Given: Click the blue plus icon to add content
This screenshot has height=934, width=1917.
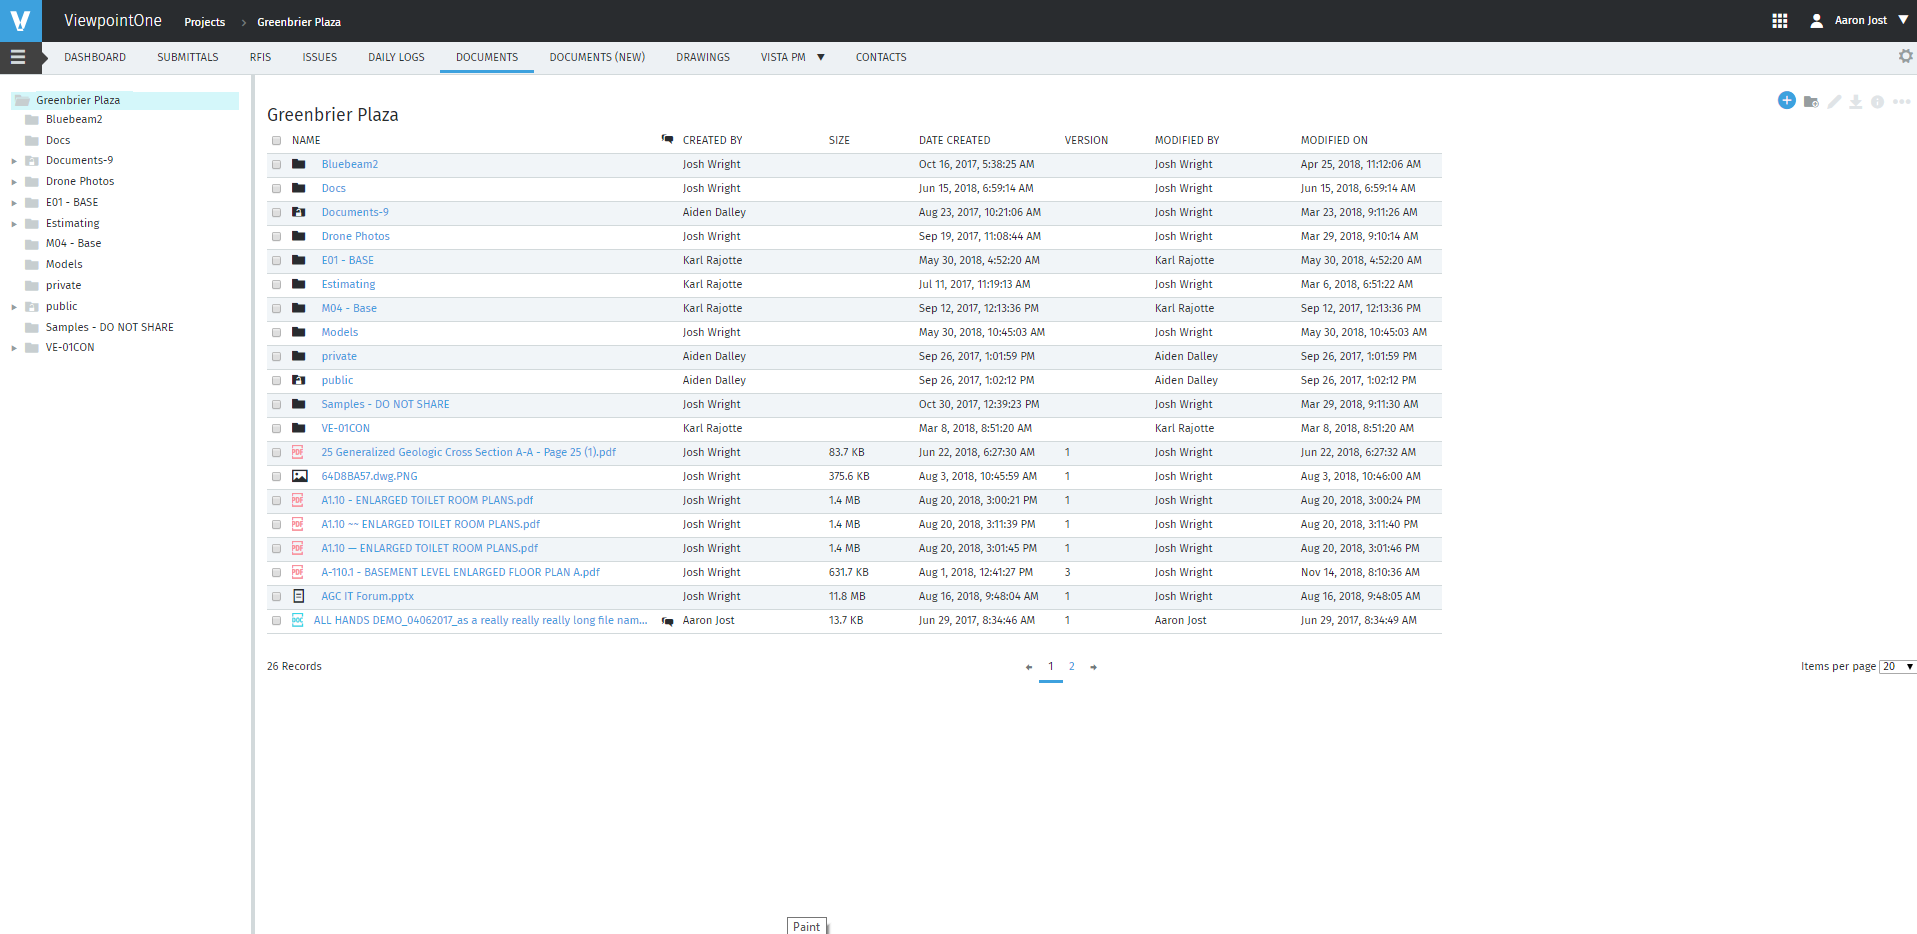Looking at the screenshot, I should [1787, 100].
